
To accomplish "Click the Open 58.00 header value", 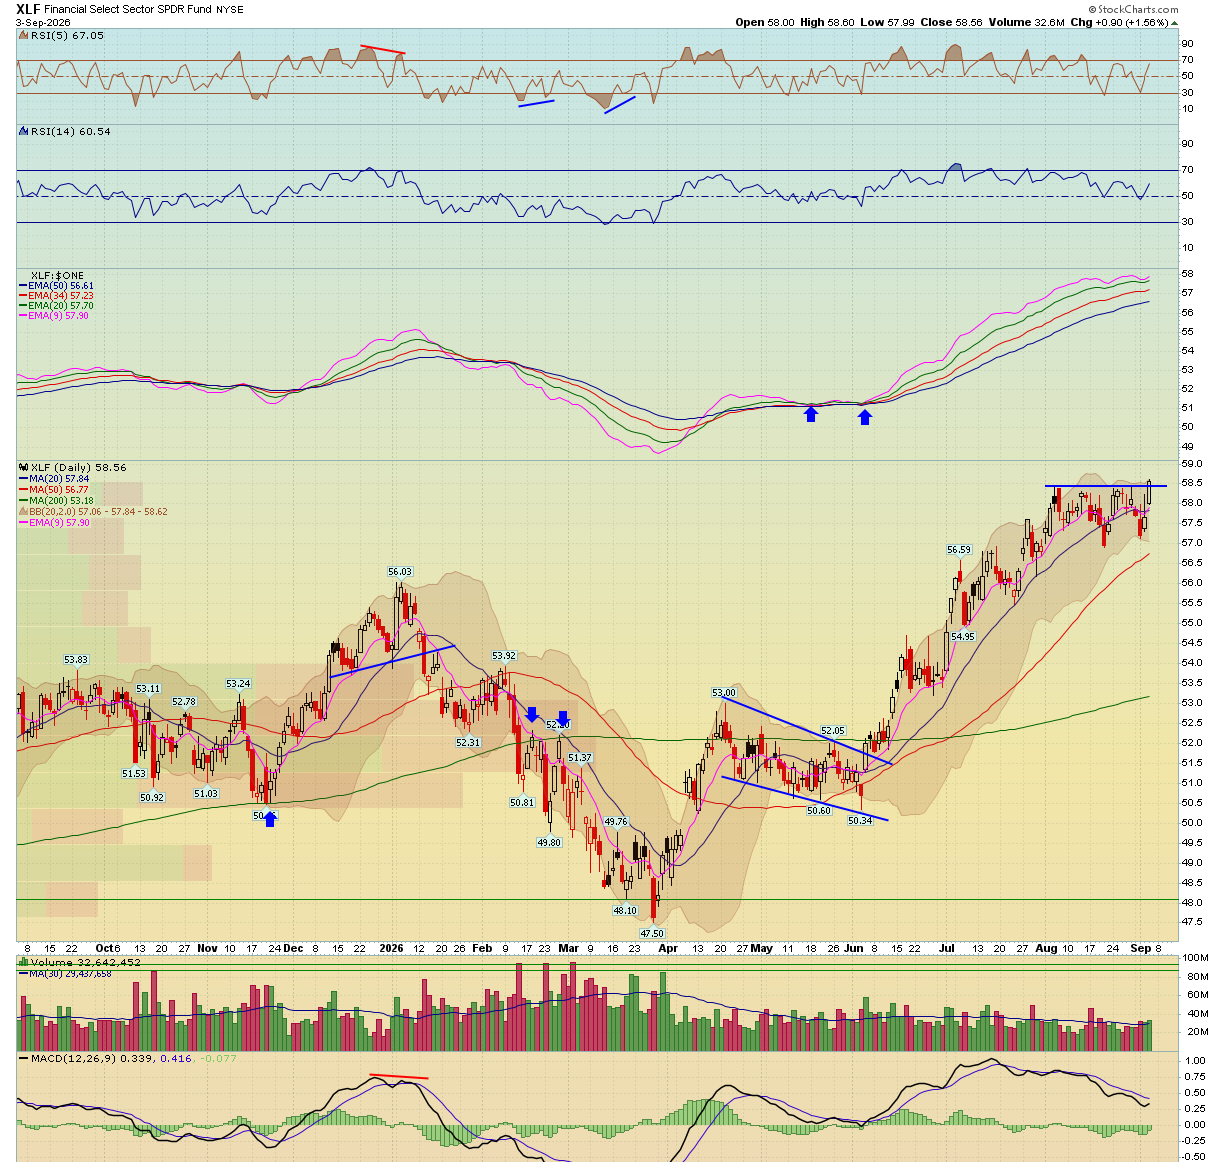I will 765,22.
